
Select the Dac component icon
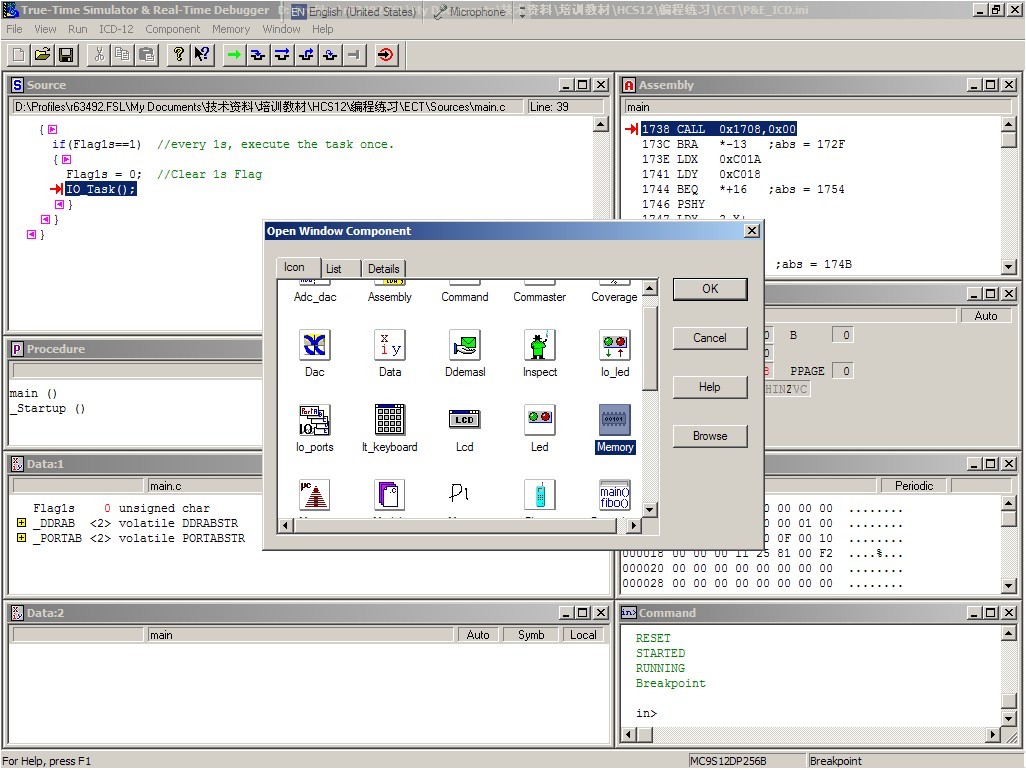315,346
